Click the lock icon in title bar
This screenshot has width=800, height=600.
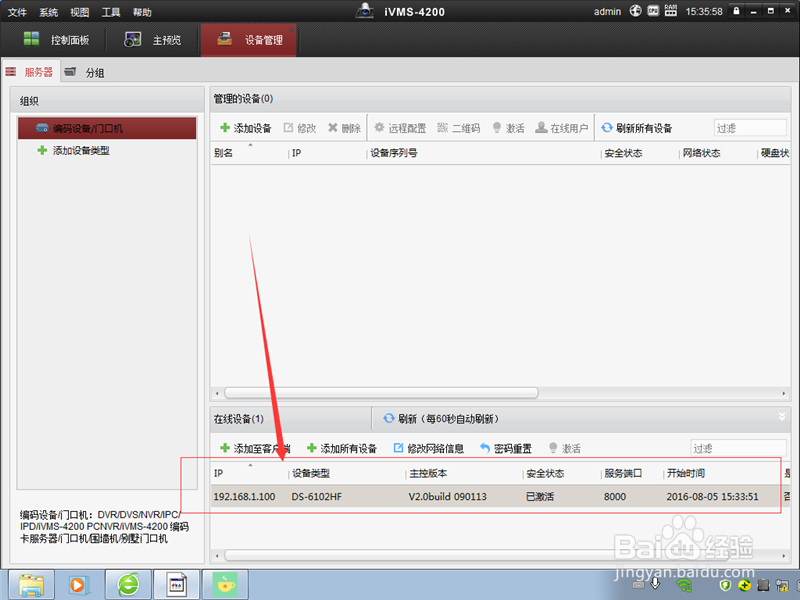[736, 11]
